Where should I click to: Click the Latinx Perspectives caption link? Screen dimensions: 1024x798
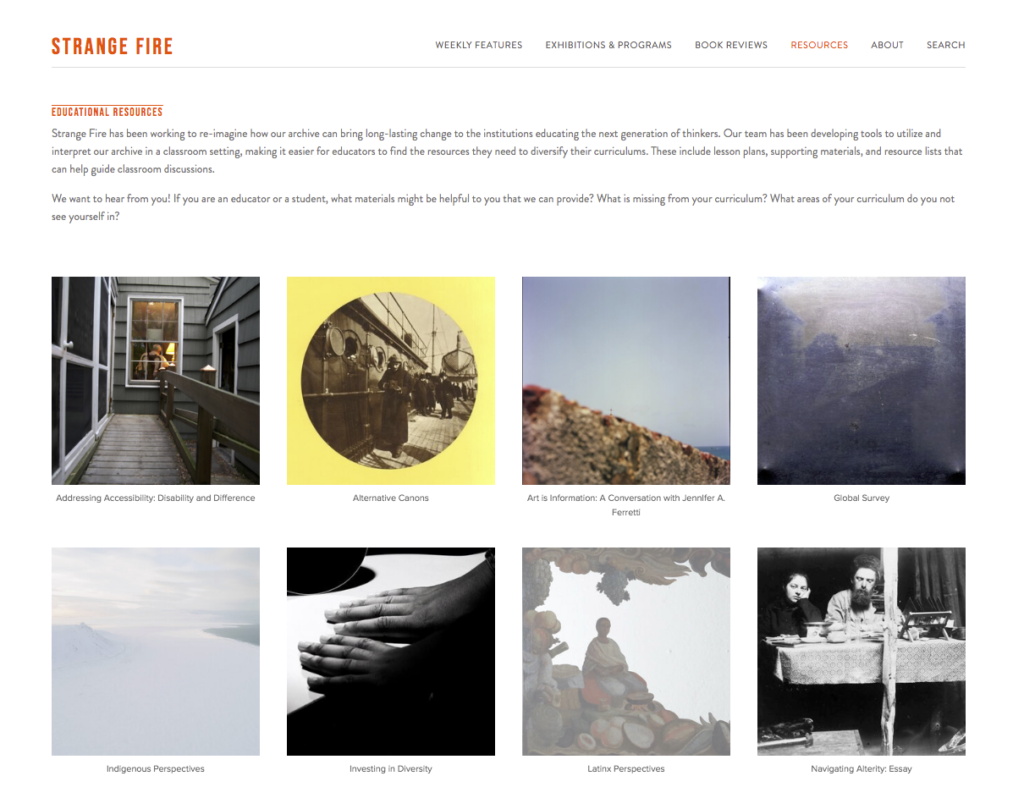click(x=626, y=769)
